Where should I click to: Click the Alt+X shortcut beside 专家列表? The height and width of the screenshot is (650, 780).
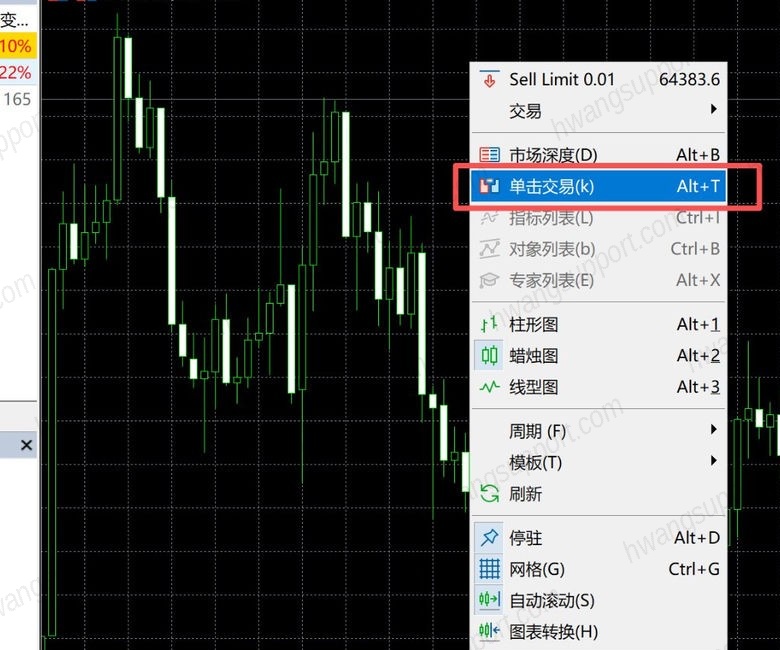click(698, 280)
